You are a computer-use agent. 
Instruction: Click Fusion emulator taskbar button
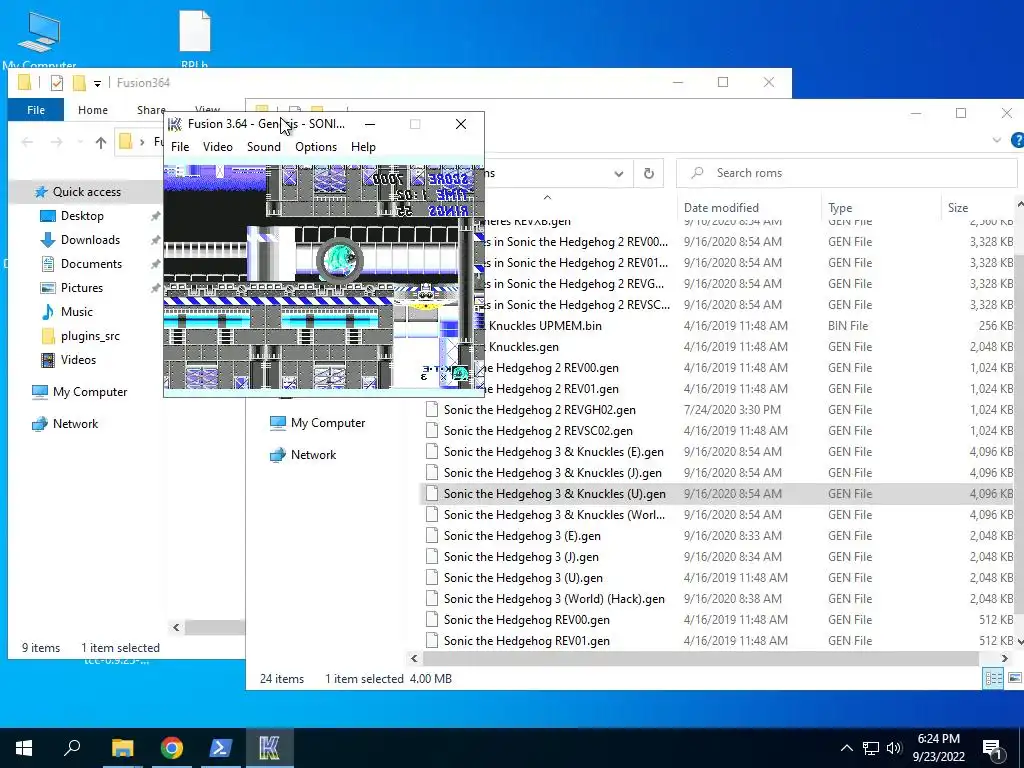pyautogui.click(x=269, y=748)
